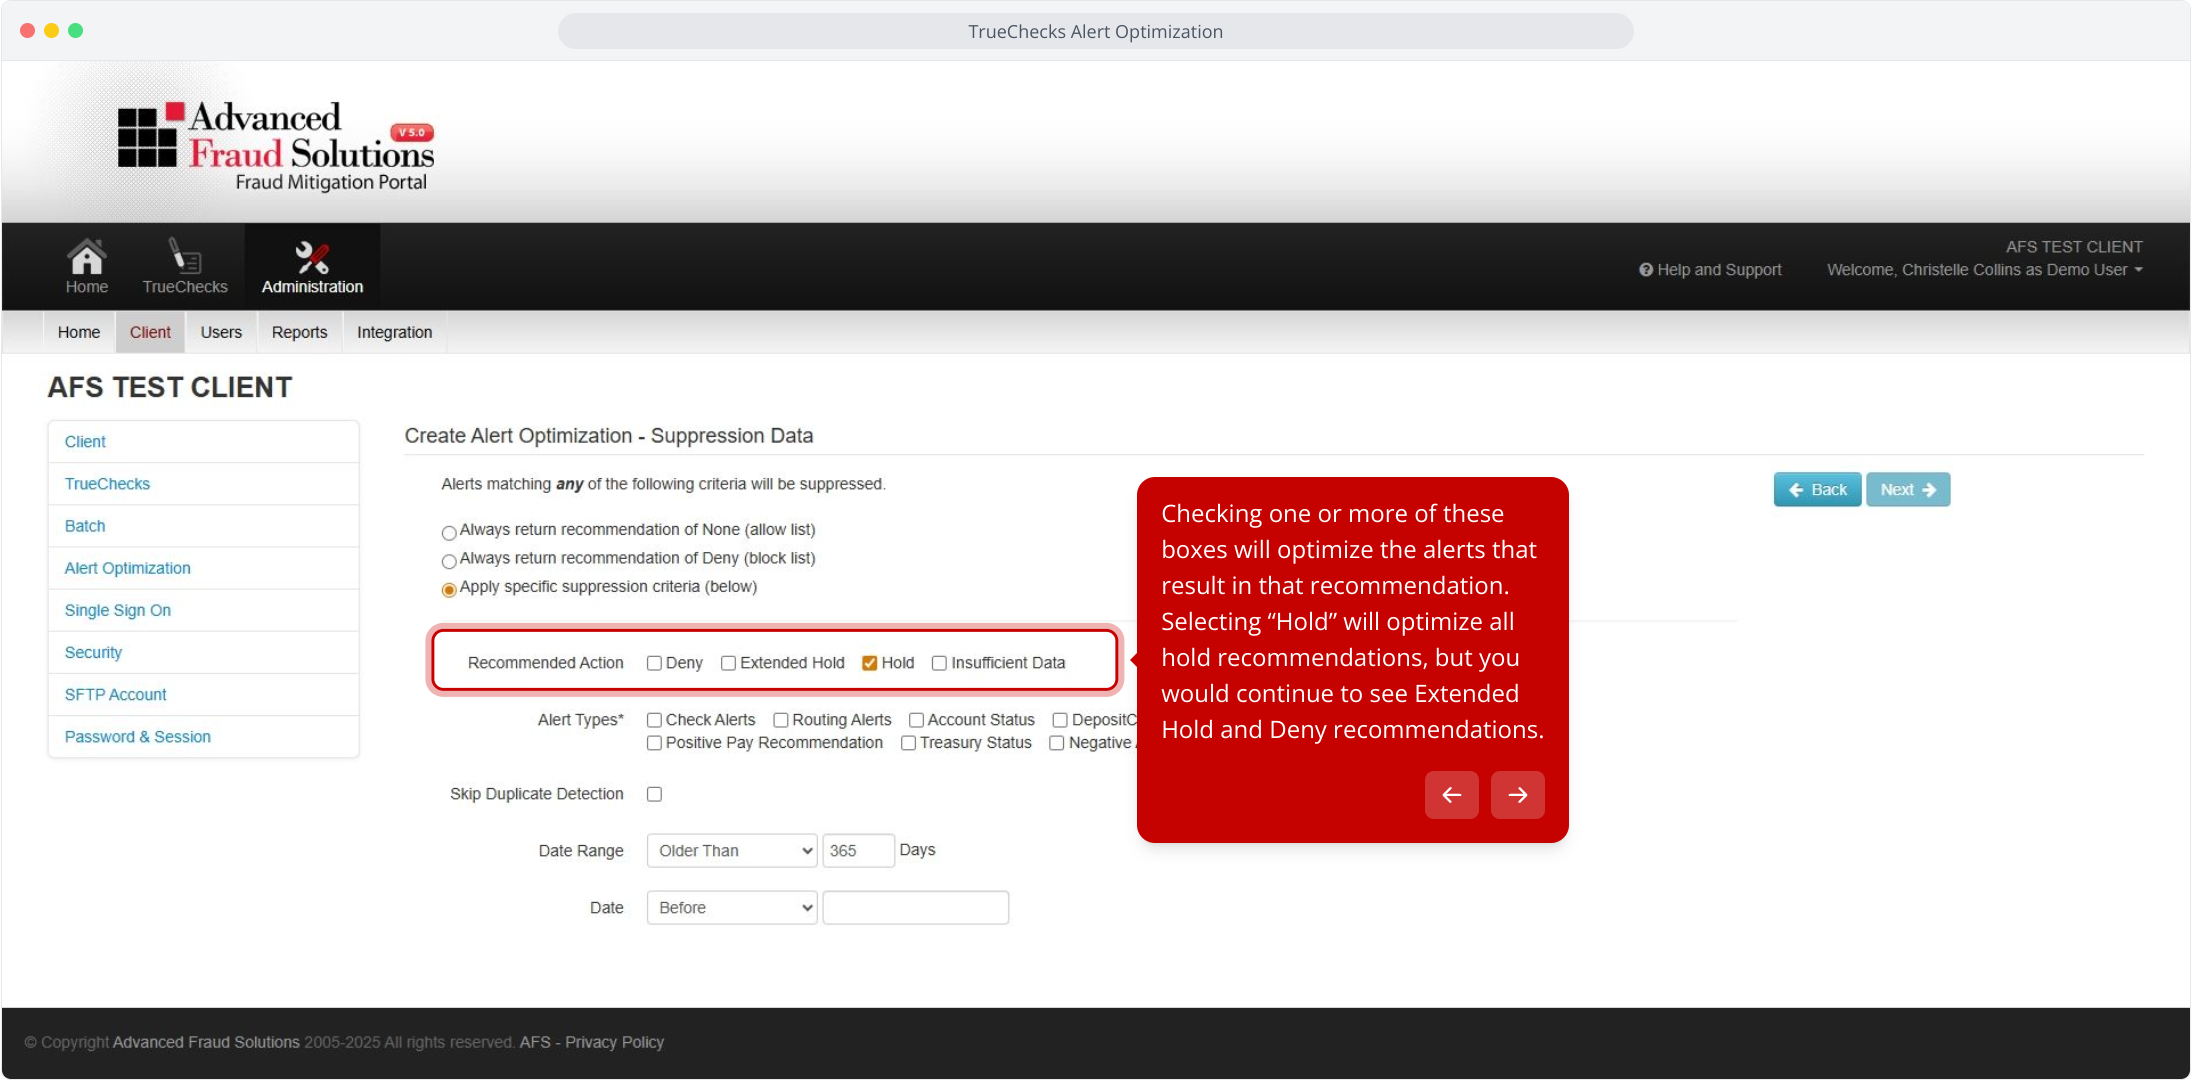Click the Help and Support question icon
This screenshot has height=1080, width=2192.
pos(1645,270)
